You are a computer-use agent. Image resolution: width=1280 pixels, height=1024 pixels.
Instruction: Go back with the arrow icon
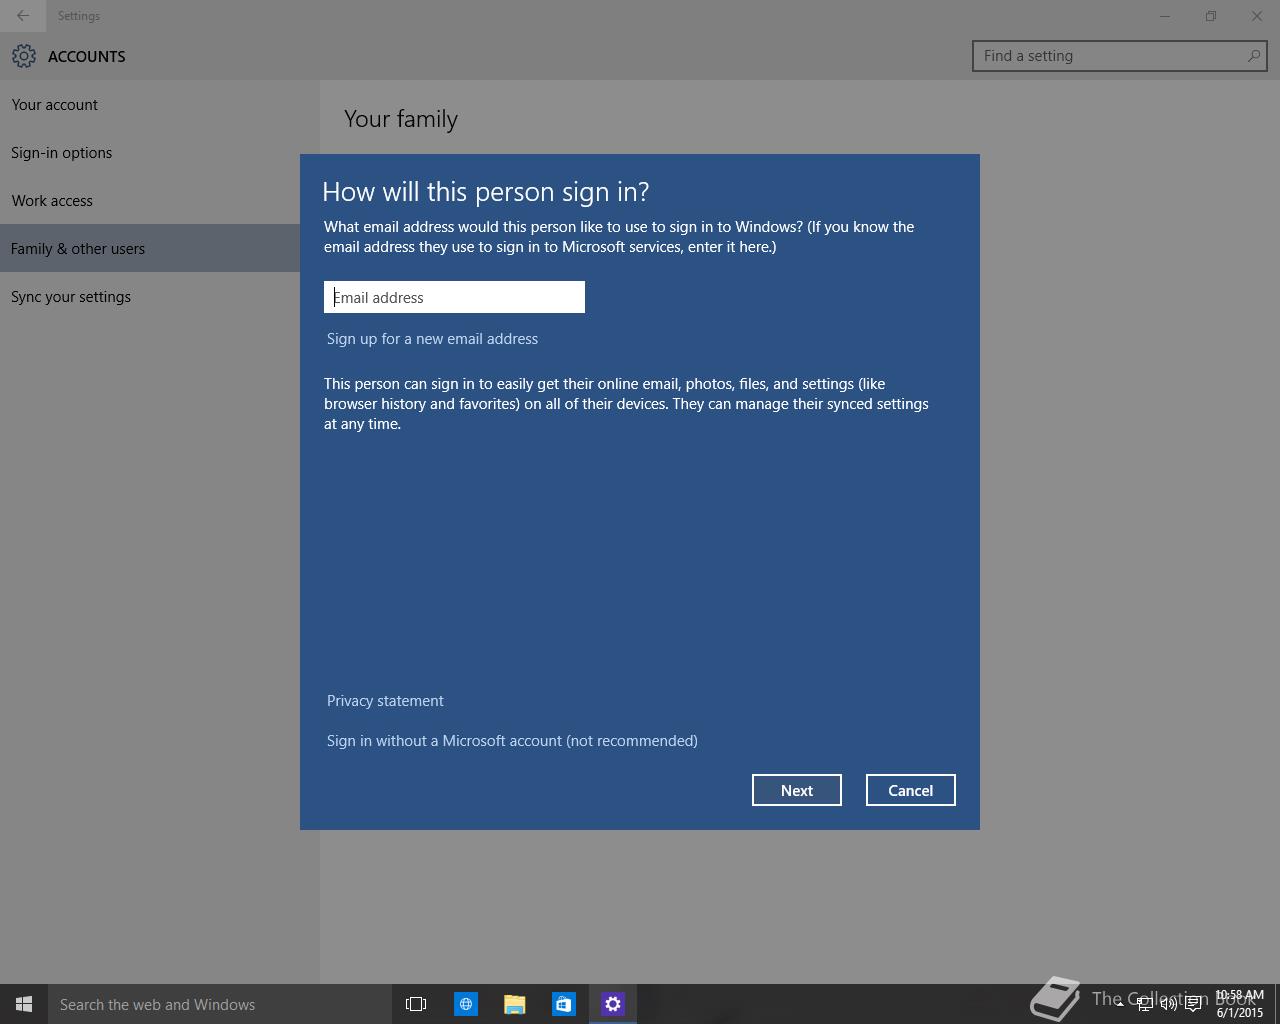(x=23, y=16)
